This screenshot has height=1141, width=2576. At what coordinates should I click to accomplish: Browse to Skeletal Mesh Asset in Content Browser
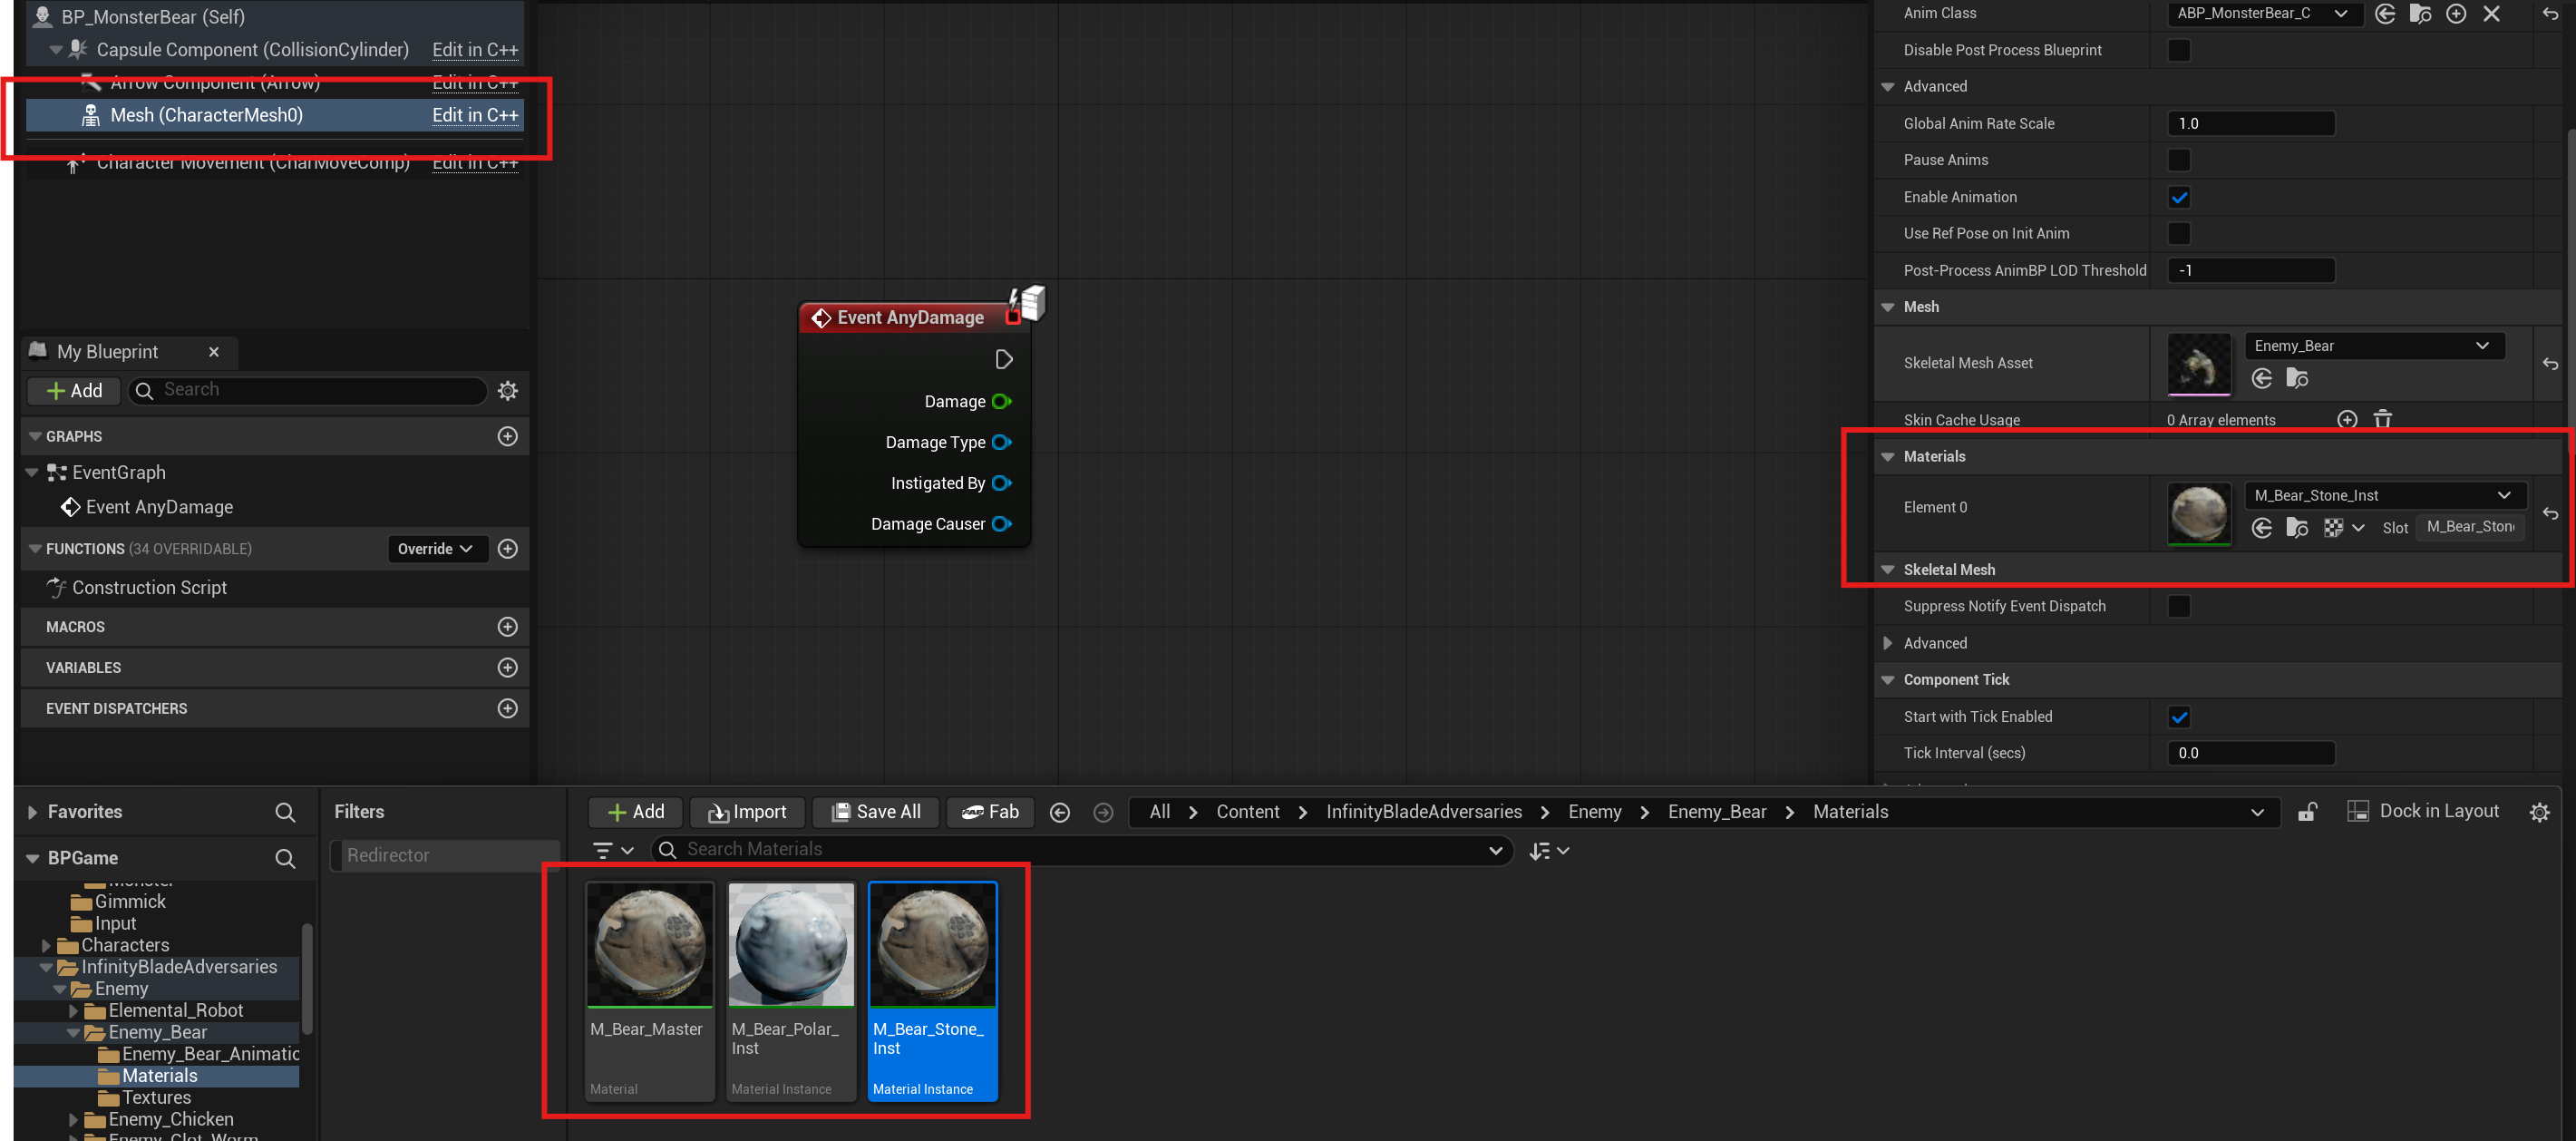coord(2297,379)
